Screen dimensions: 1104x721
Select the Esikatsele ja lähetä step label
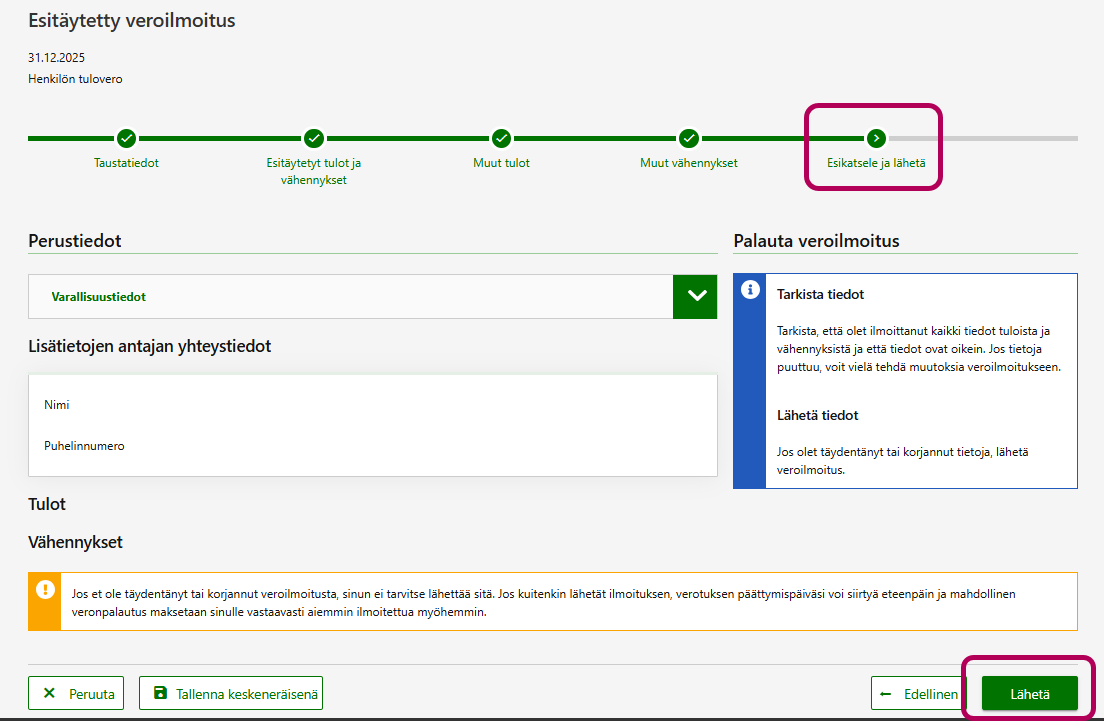pos(876,163)
